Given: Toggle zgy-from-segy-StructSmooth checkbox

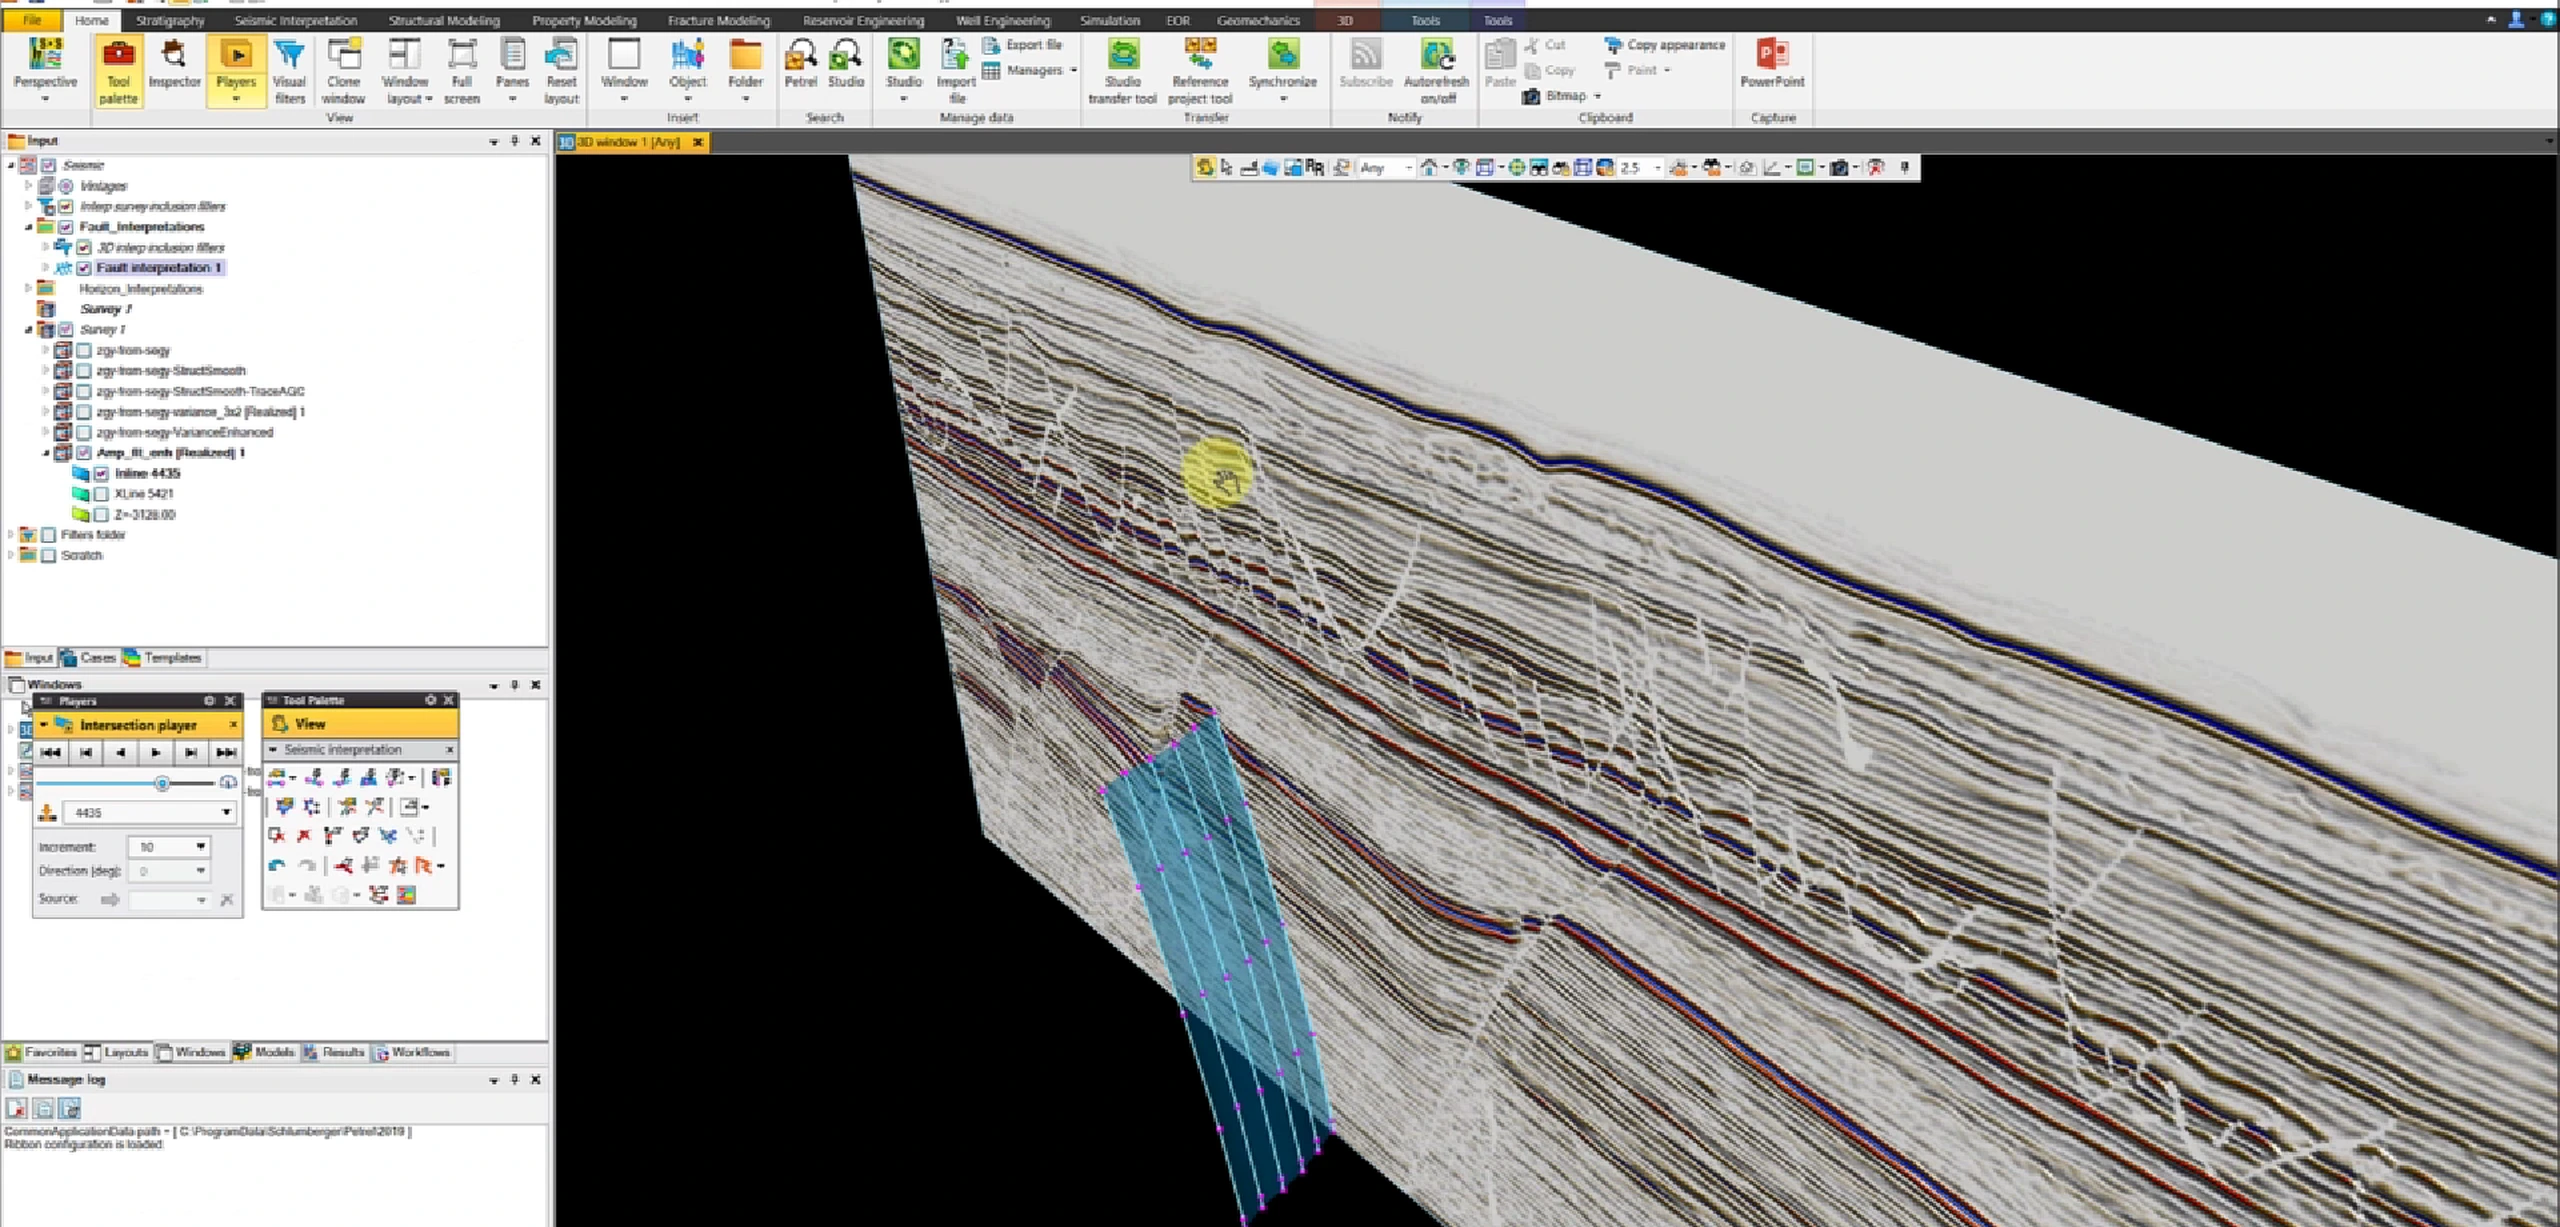Looking at the screenshot, I should point(84,371).
